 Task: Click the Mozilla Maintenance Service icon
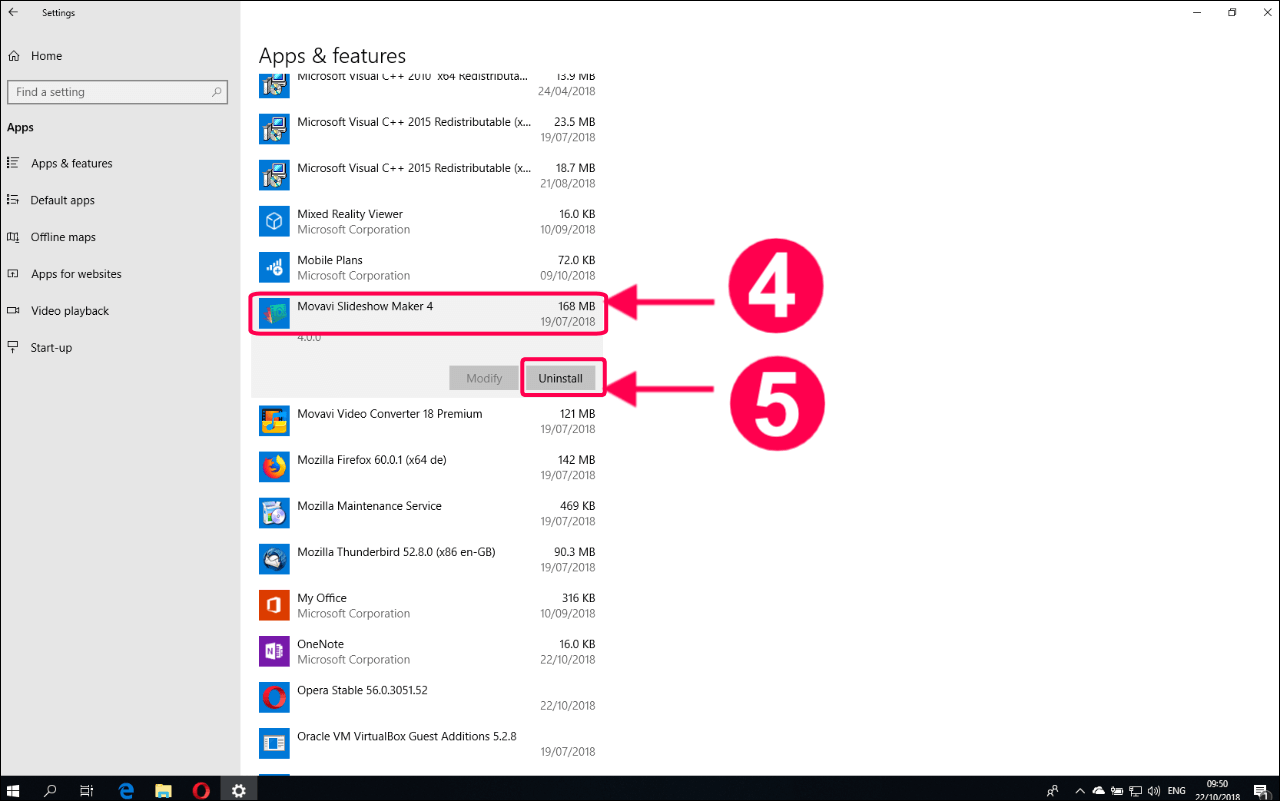[274, 513]
